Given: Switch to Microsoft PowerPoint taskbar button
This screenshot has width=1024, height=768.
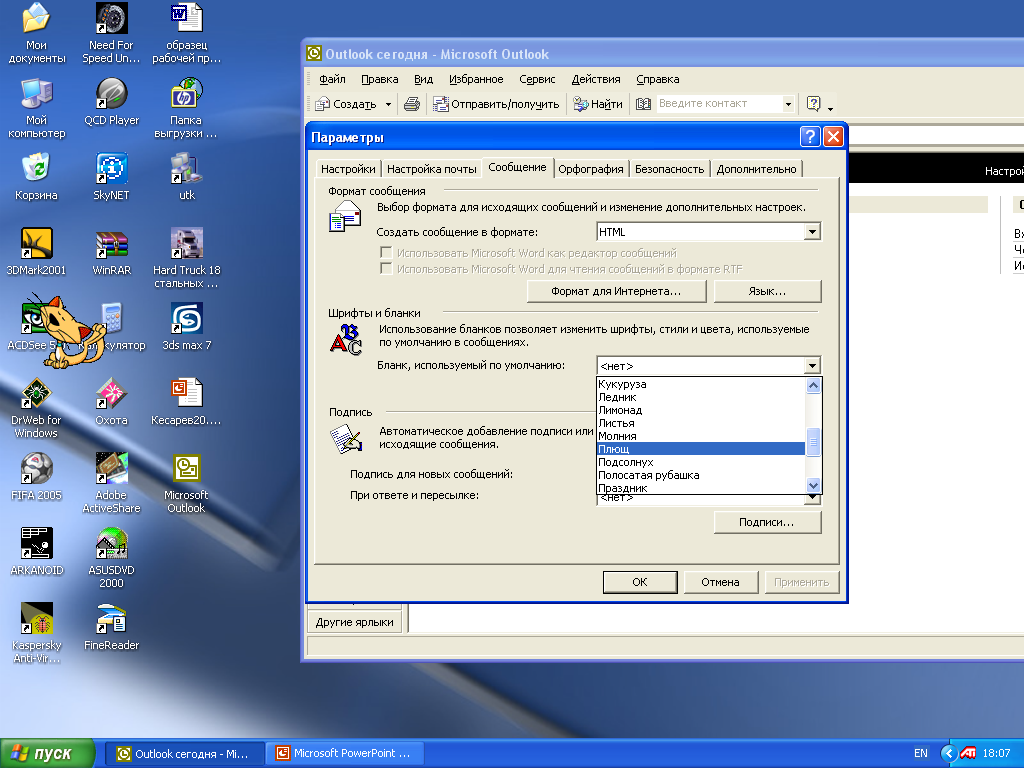Looking at the screenshot, I should [x=345, y=754].
